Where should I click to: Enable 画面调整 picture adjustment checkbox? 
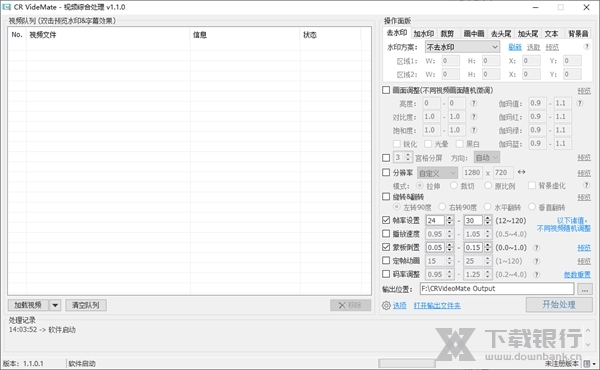tap(386, 90)
